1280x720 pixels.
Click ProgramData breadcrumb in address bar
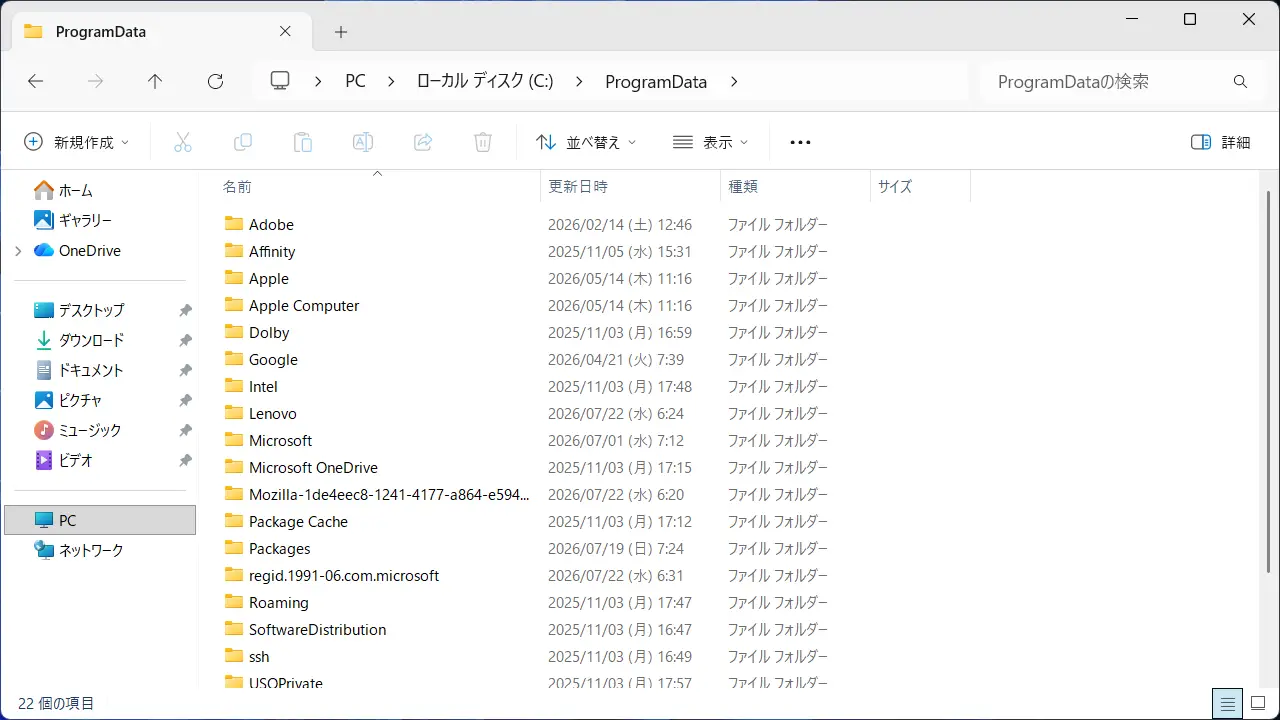[656, 82]
